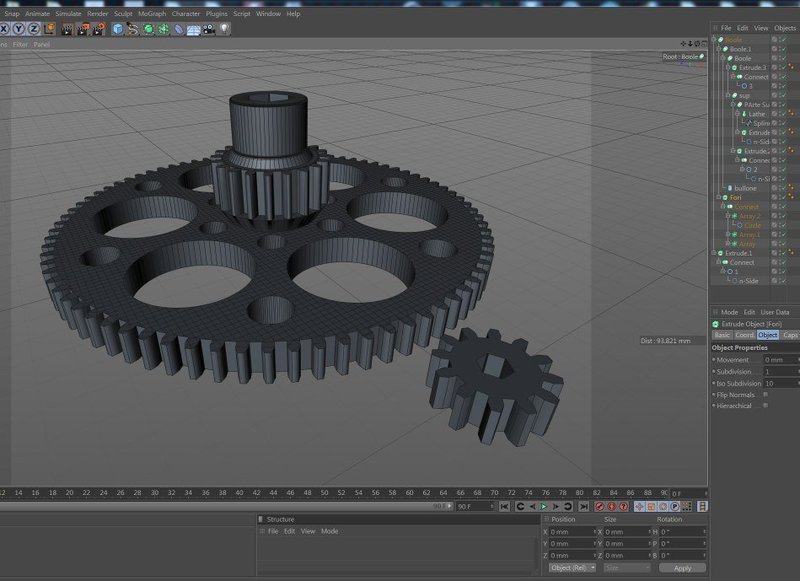Click the Iso Subdivision value field
800x581 pixels.
781,383
